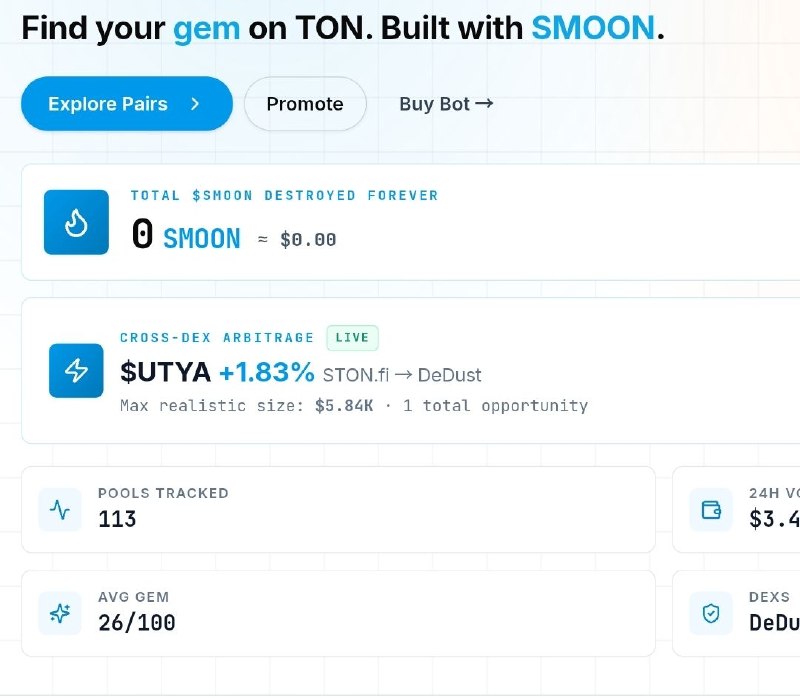Click the STON.fi → DeDust route text
The image size is (800, 698).
[402, 375]
